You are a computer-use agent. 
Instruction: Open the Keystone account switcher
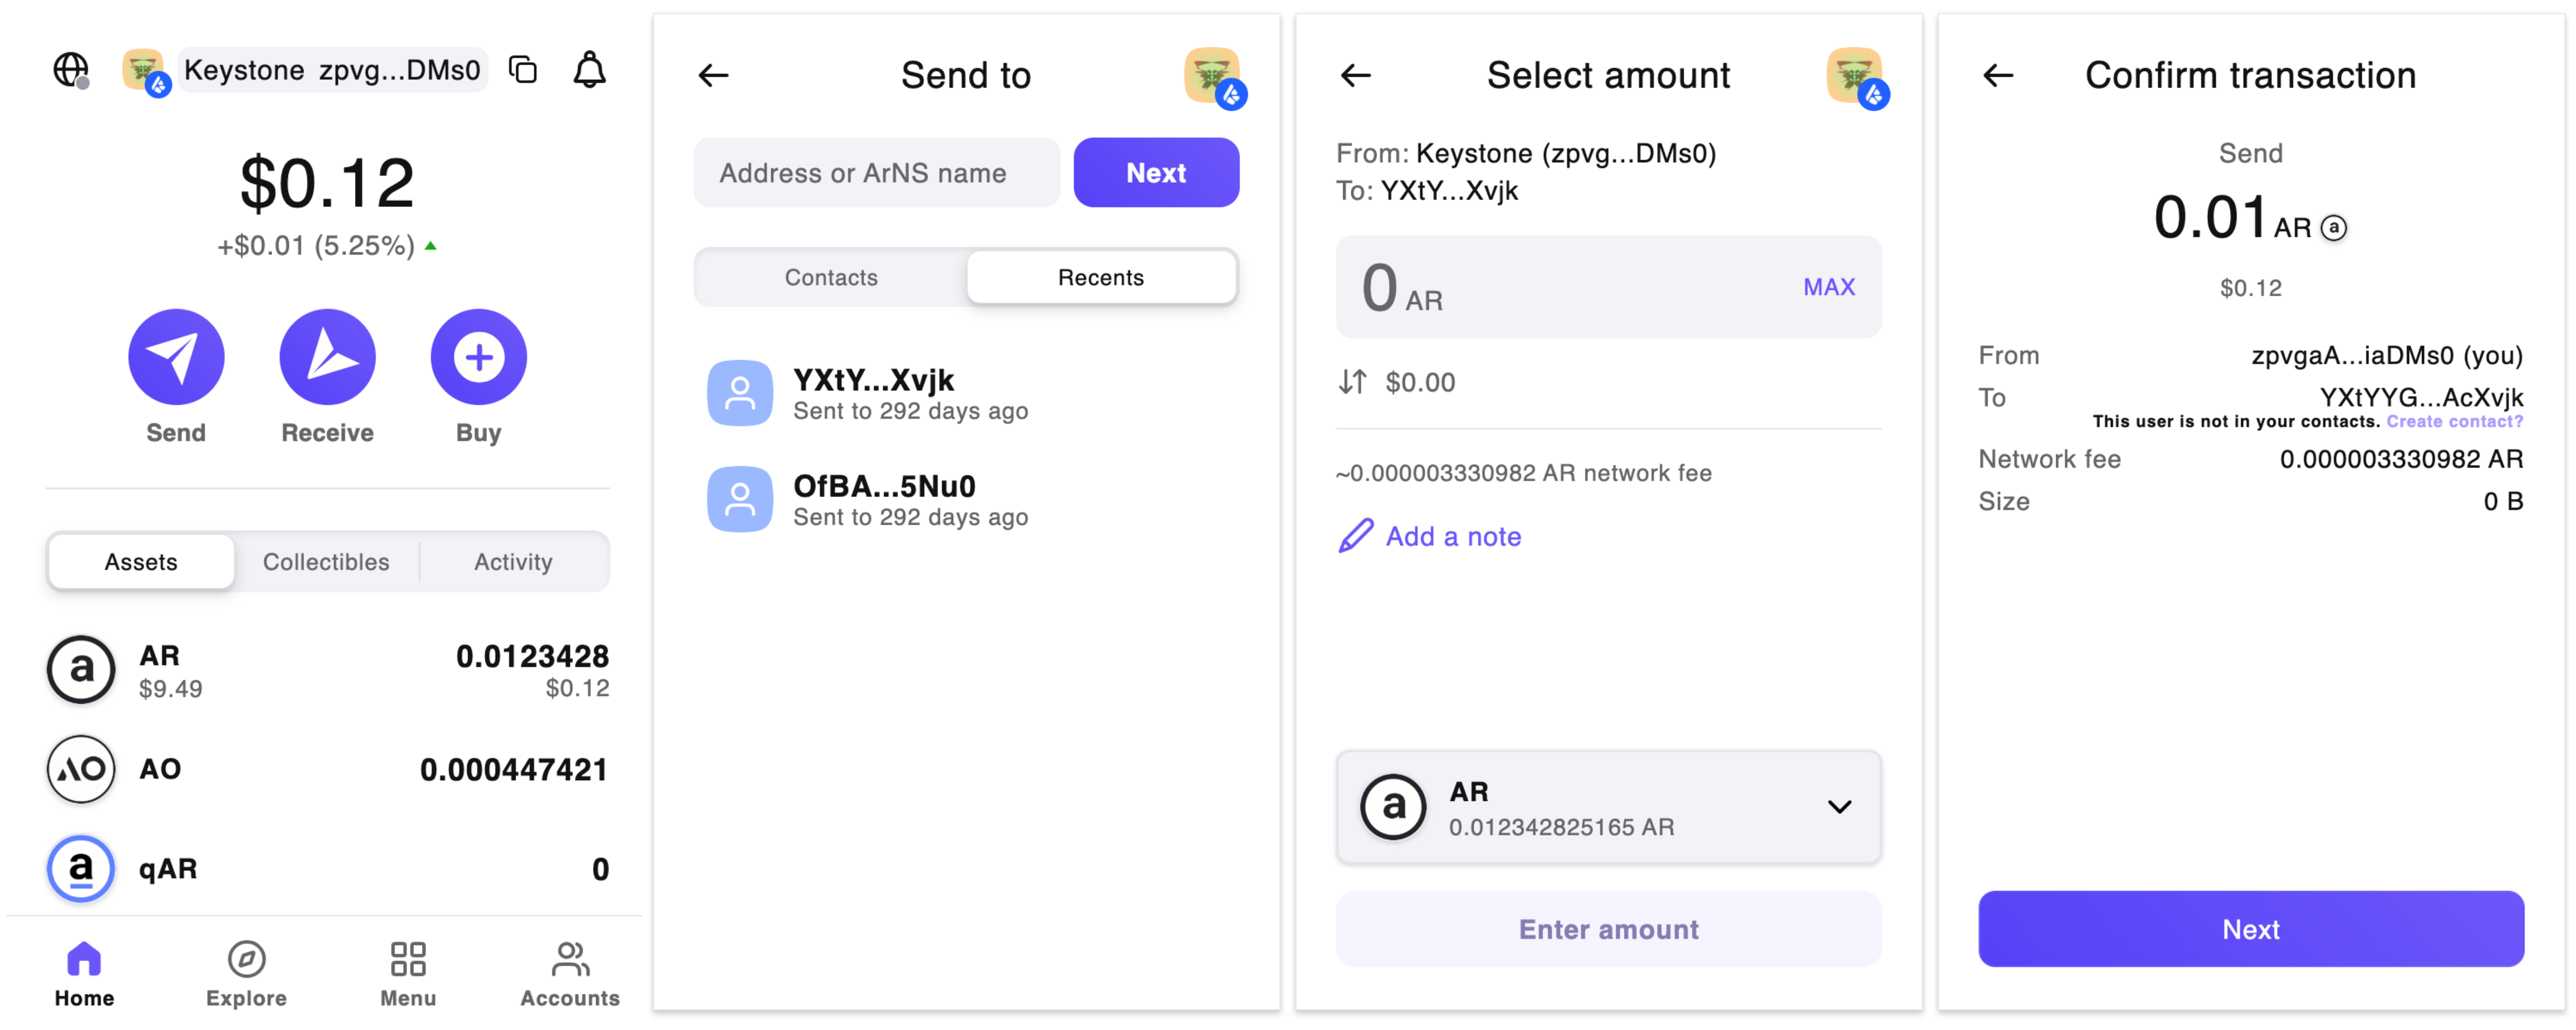(331, 70)
